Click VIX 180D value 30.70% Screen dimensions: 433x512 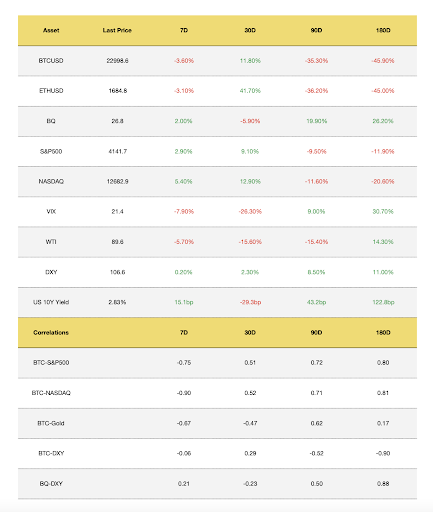pos(383,211)
